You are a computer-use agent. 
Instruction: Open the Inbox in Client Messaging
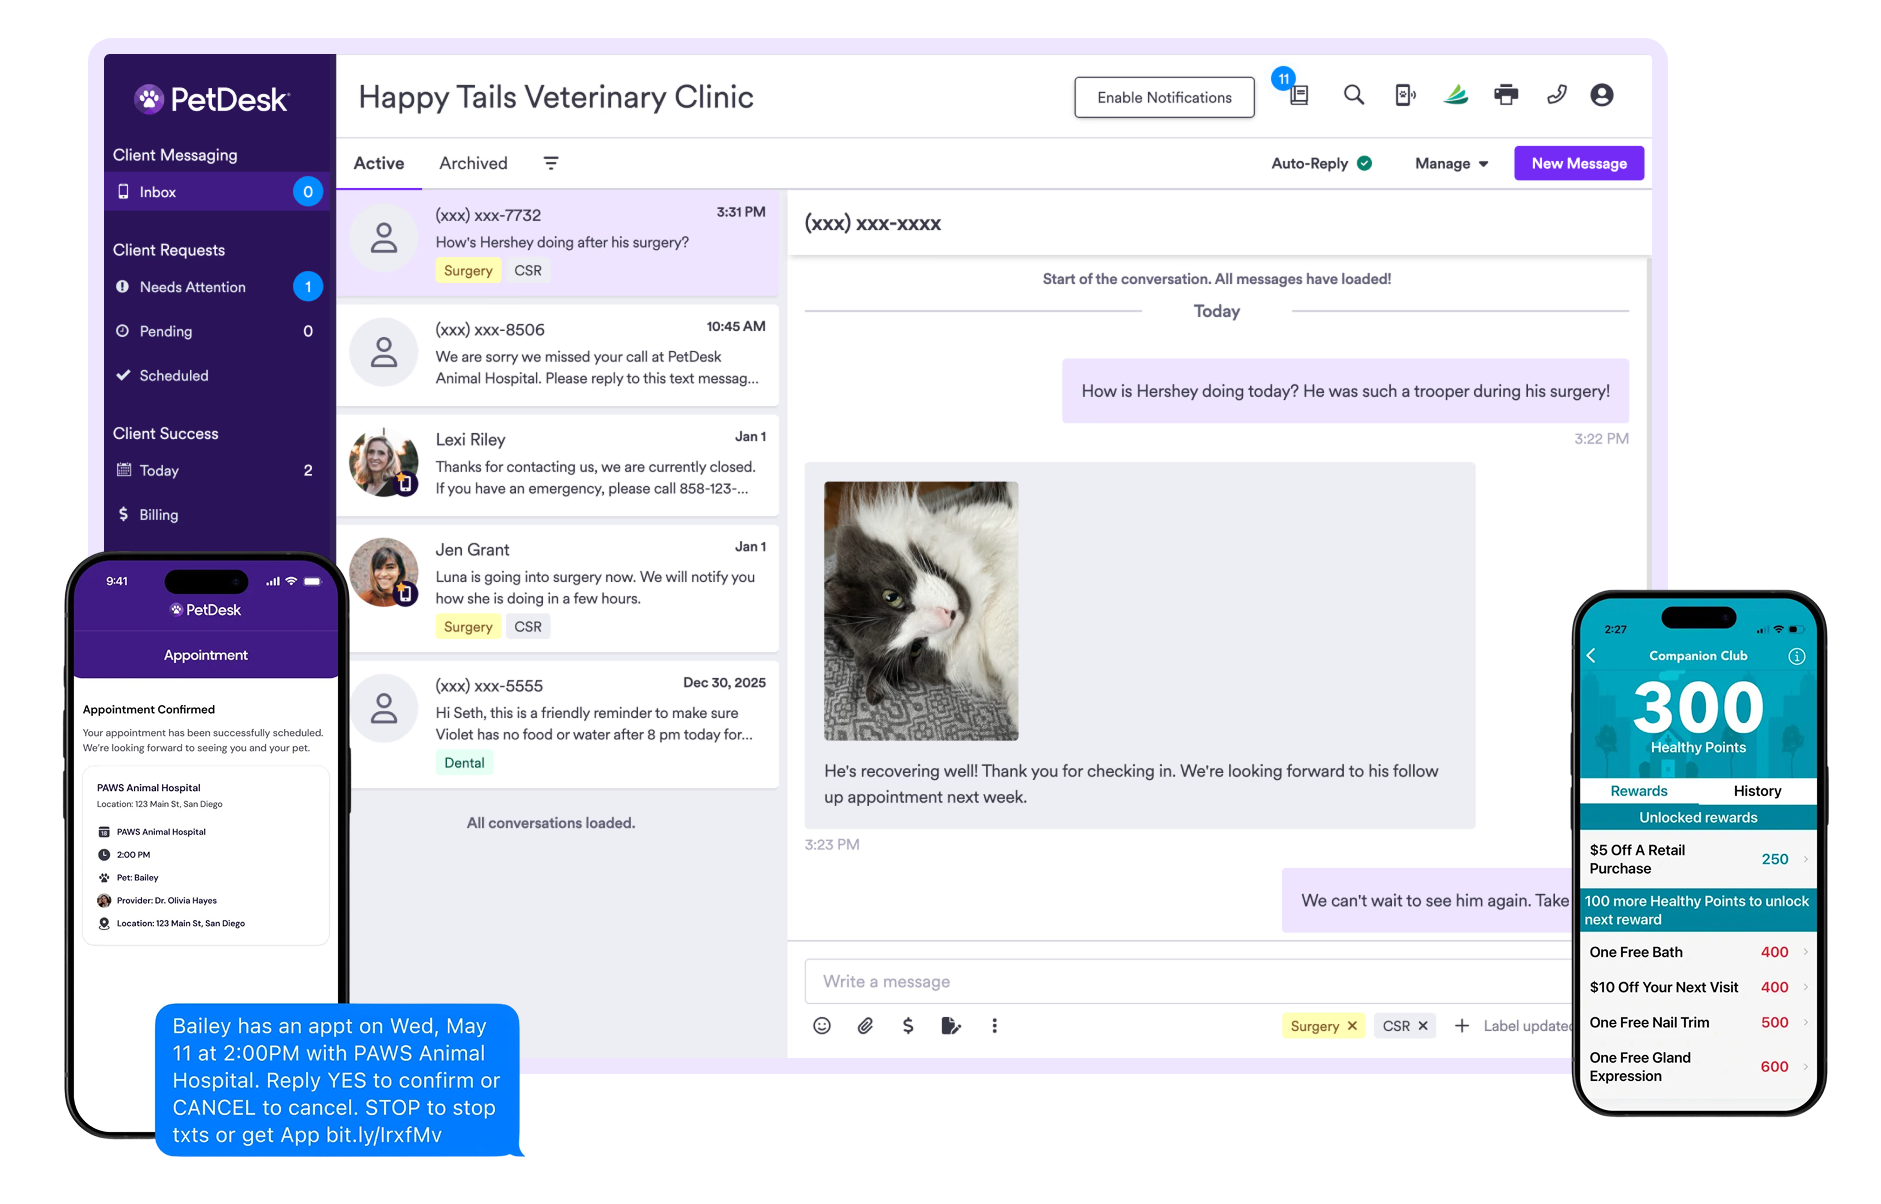tap(218, 192)
